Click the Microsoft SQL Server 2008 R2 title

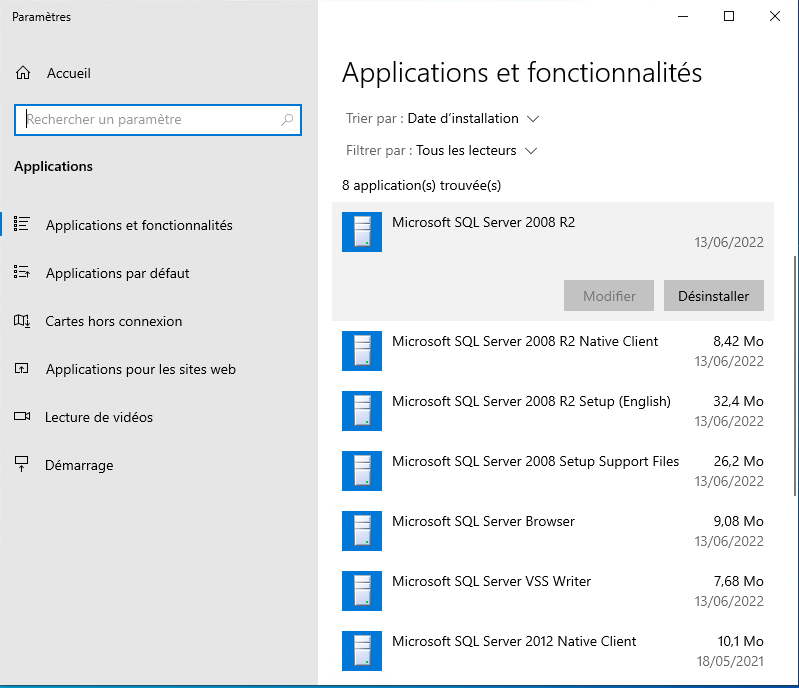[484, 222]
